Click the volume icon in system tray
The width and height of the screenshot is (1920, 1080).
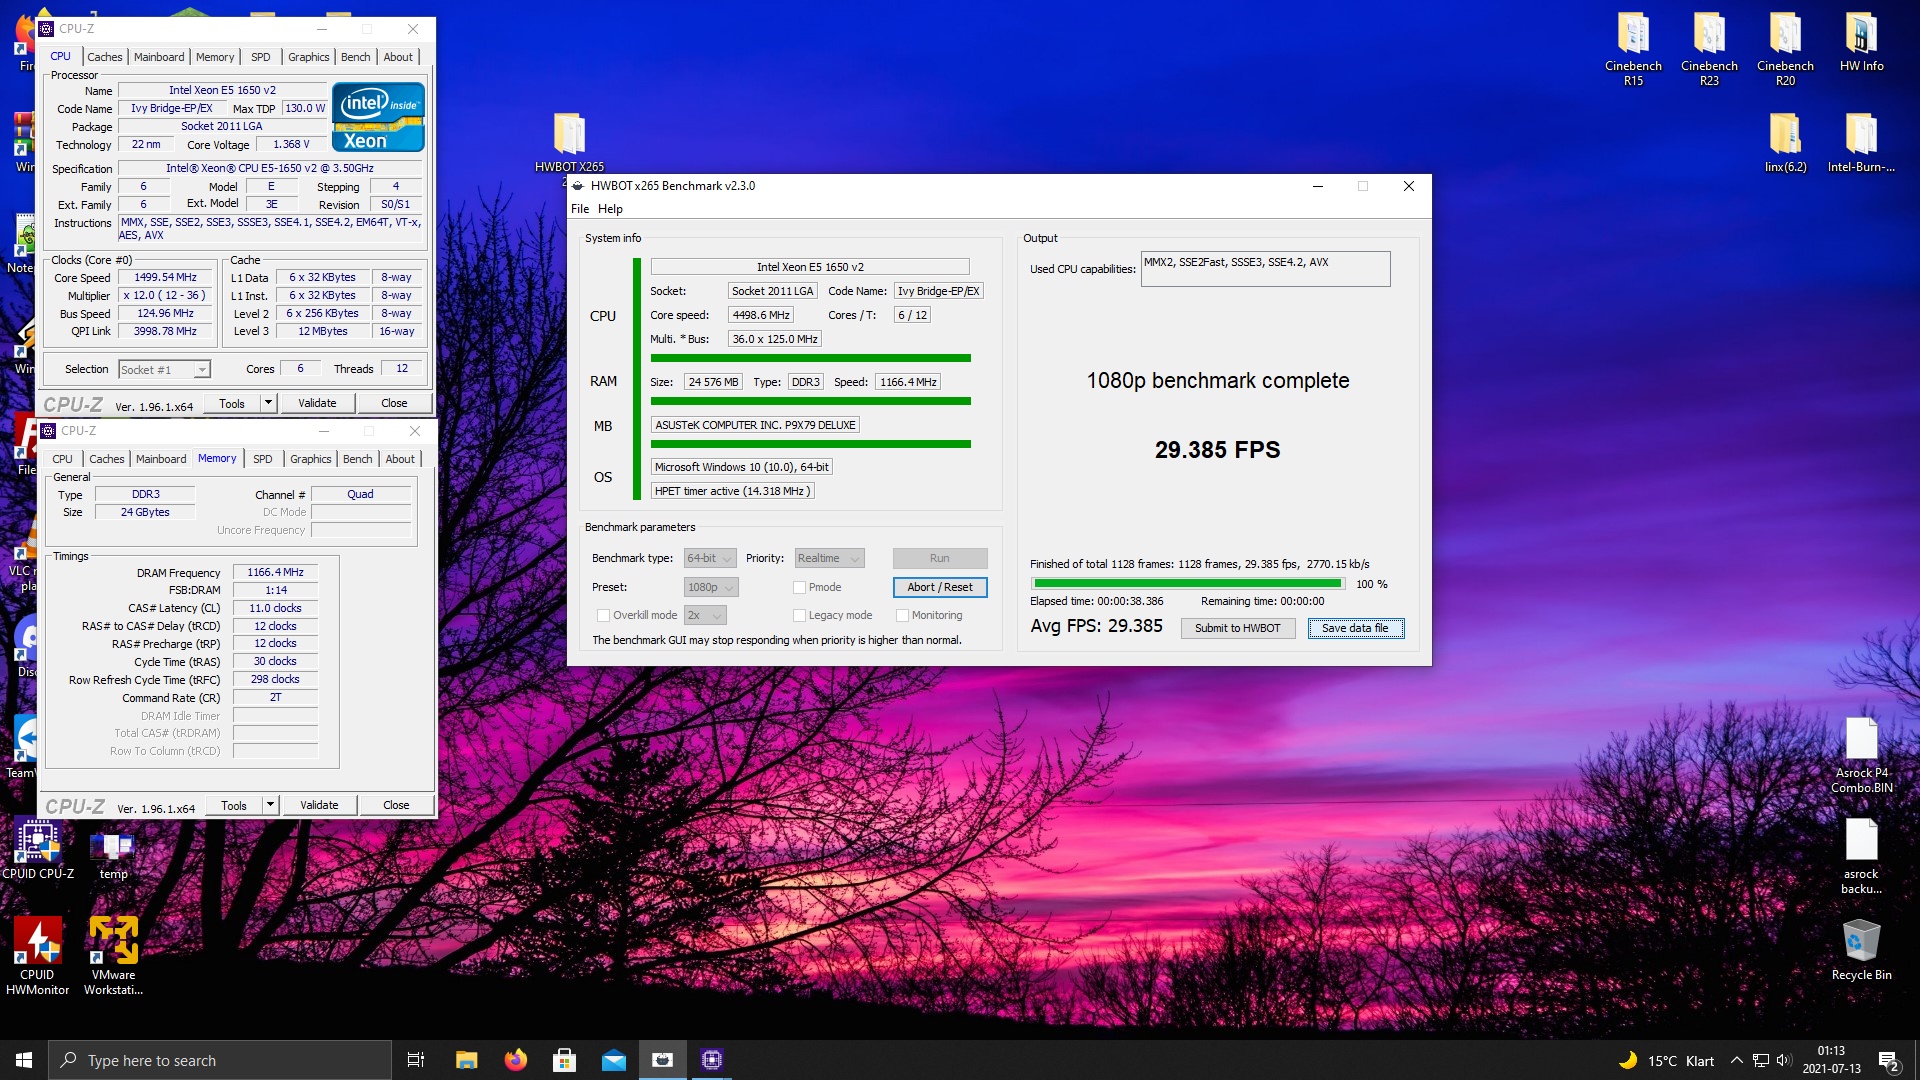(1784, 1060)
